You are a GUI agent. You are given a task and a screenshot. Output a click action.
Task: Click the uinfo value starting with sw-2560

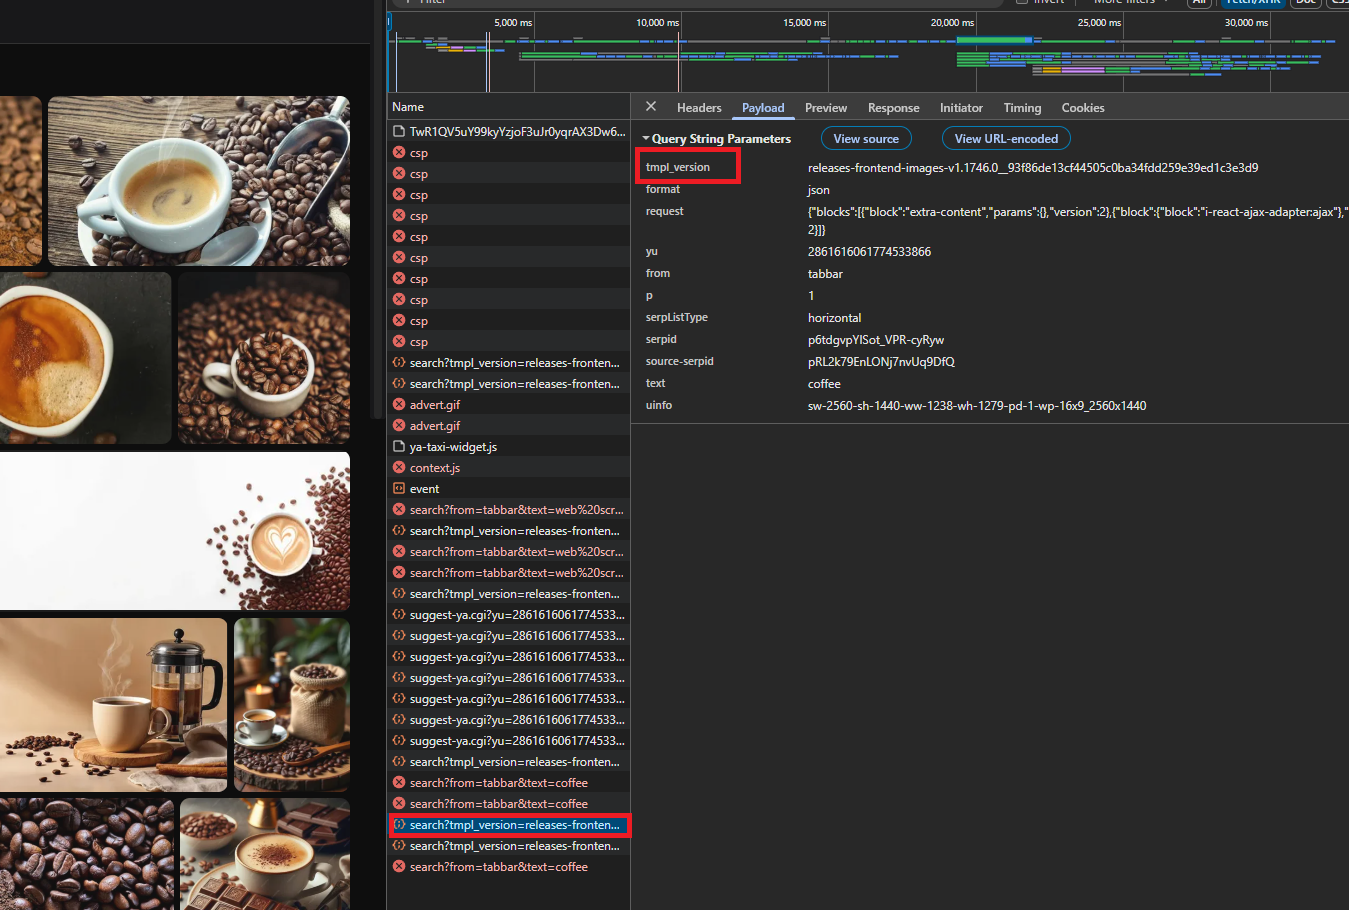pyautogui.click(x=977, y=406)
